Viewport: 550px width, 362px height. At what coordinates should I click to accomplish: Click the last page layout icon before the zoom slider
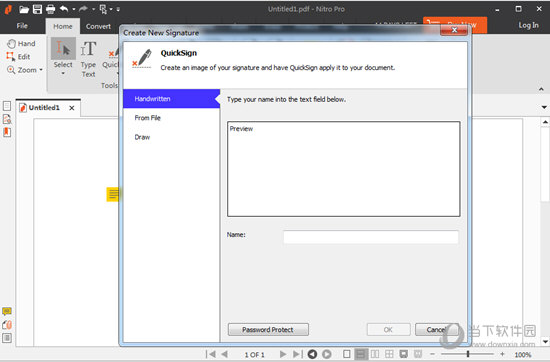418,354
